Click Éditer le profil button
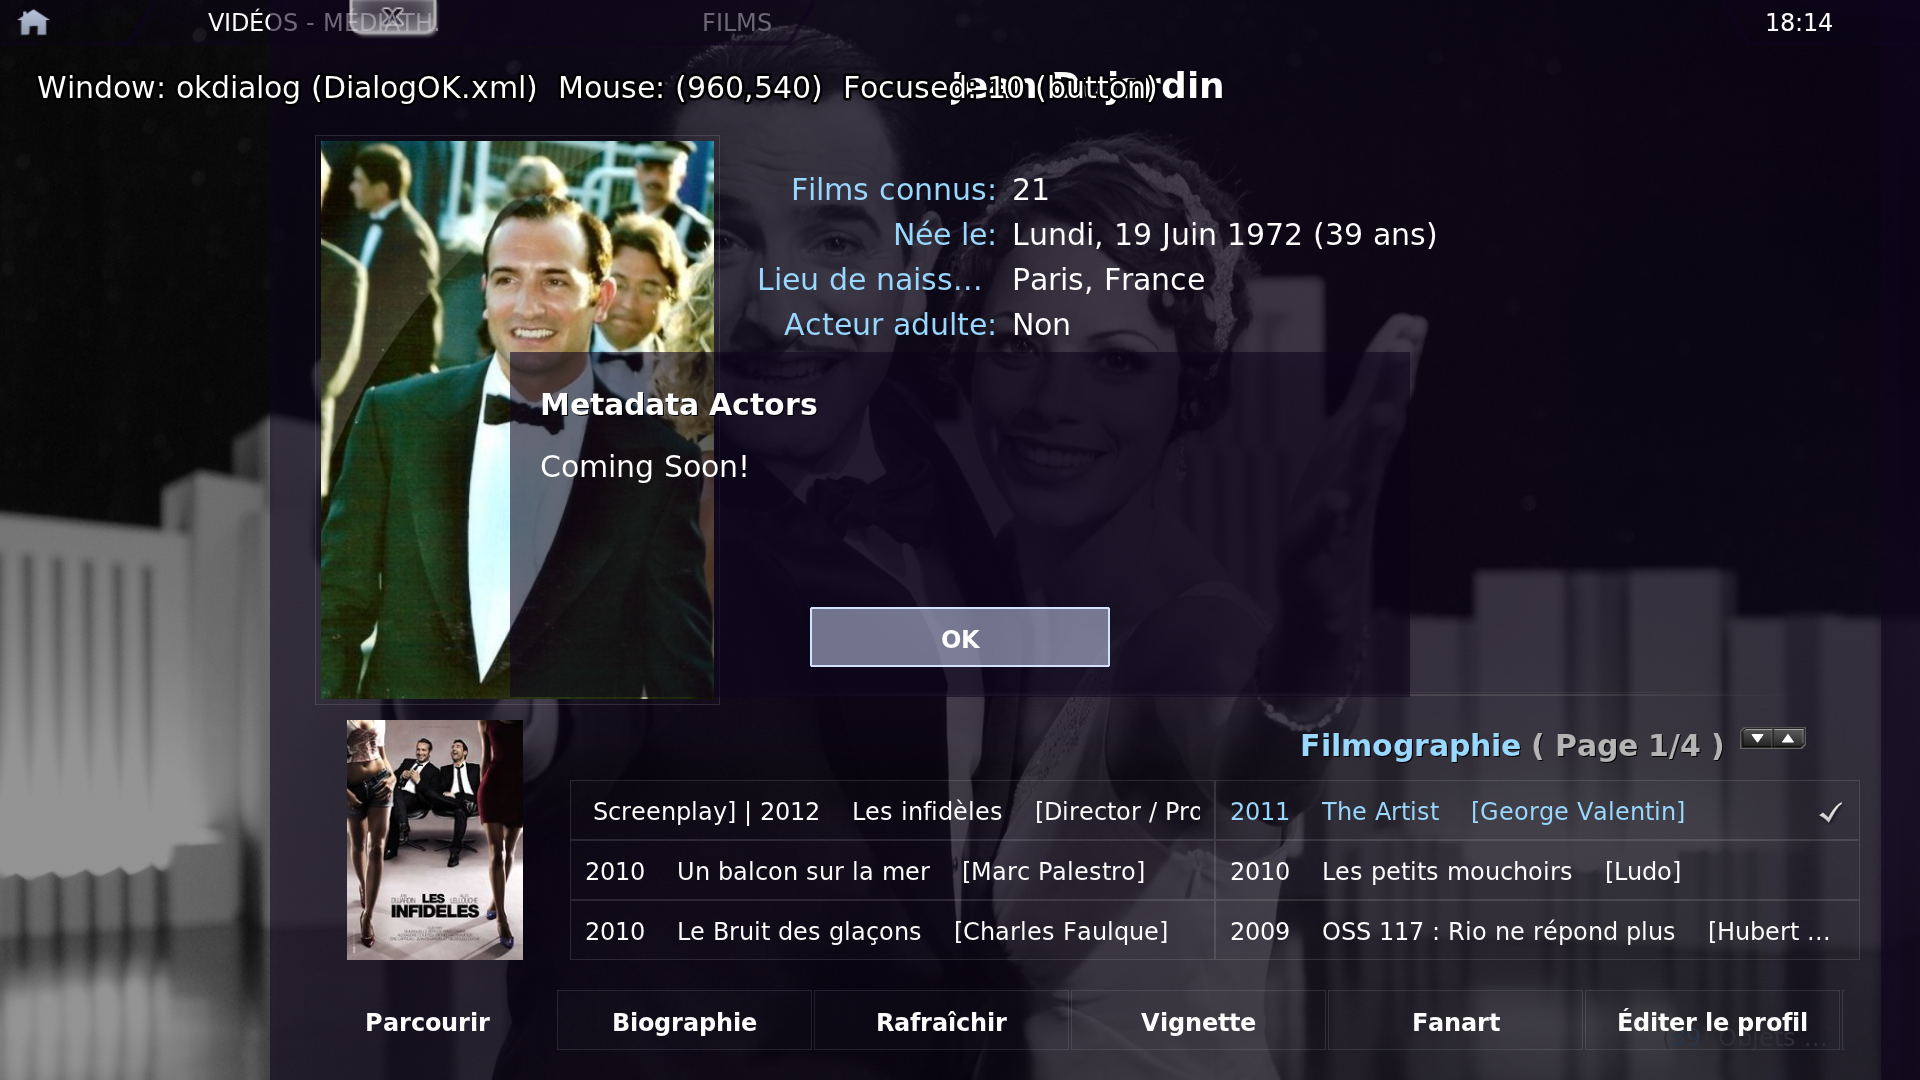This screenshot has height=1080, width=1920. click(x=1712, y=1022)
